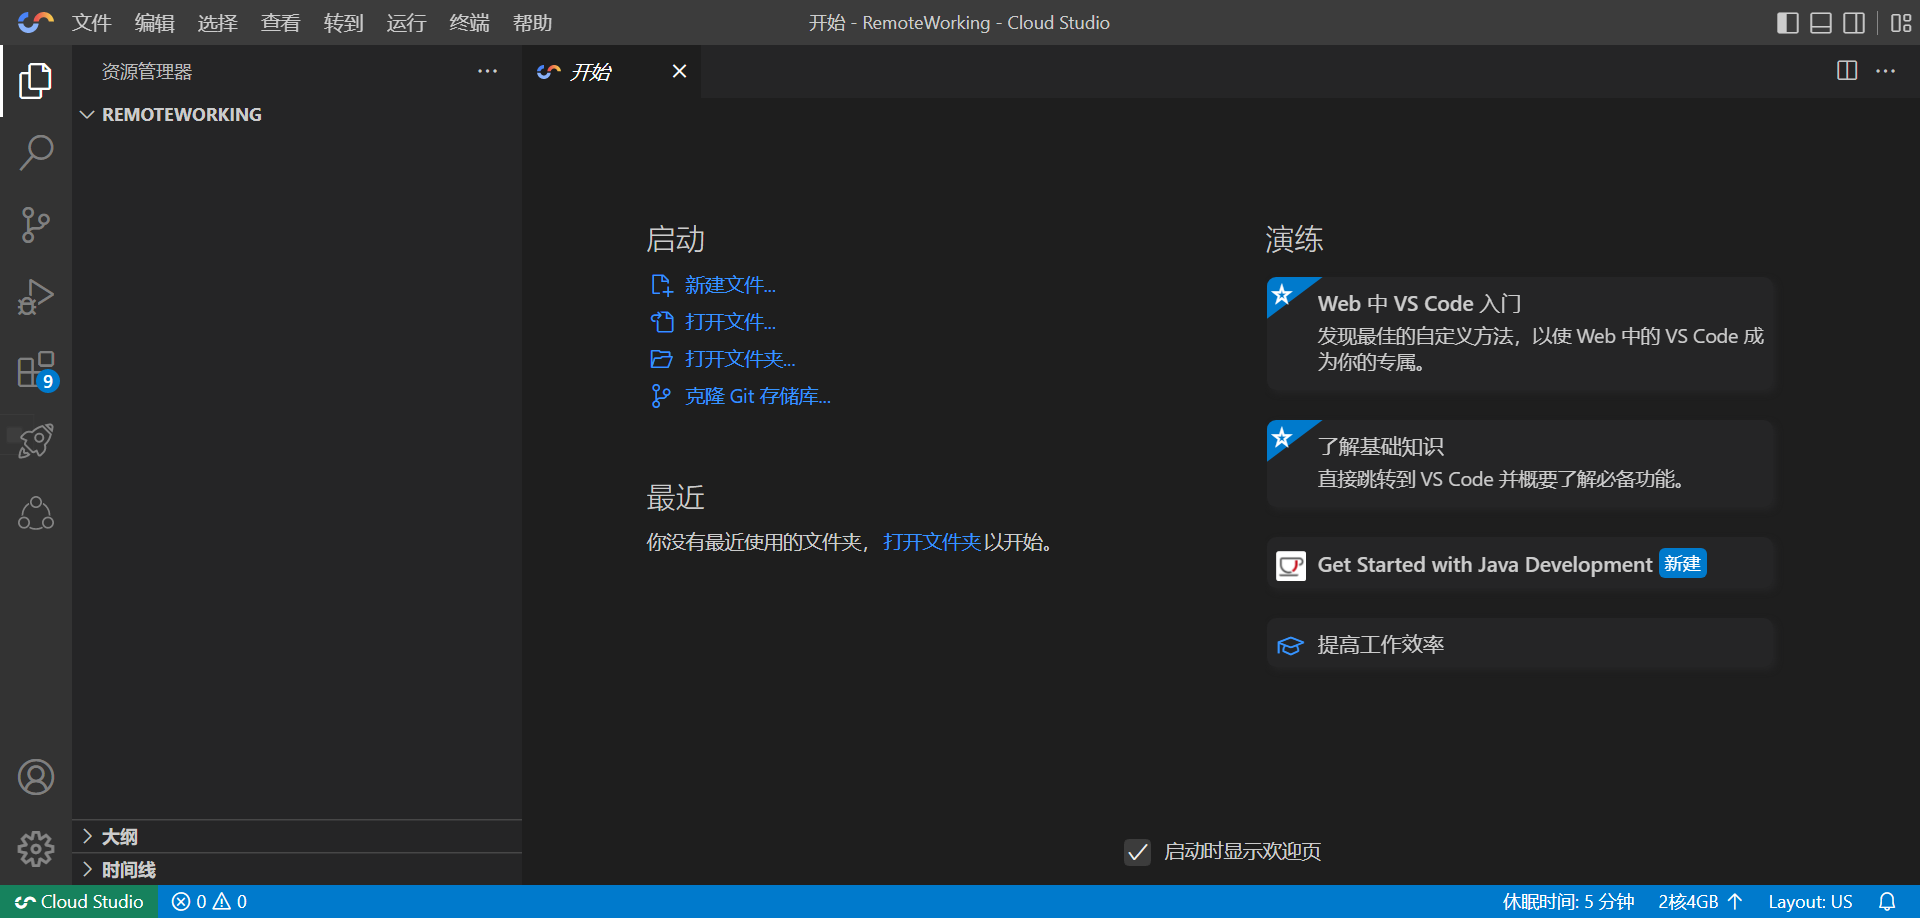Viewport: 1920px width, 918px height.
Task: Open 资源管理器 views and more actions ellipsis
Action: [487, 71]
